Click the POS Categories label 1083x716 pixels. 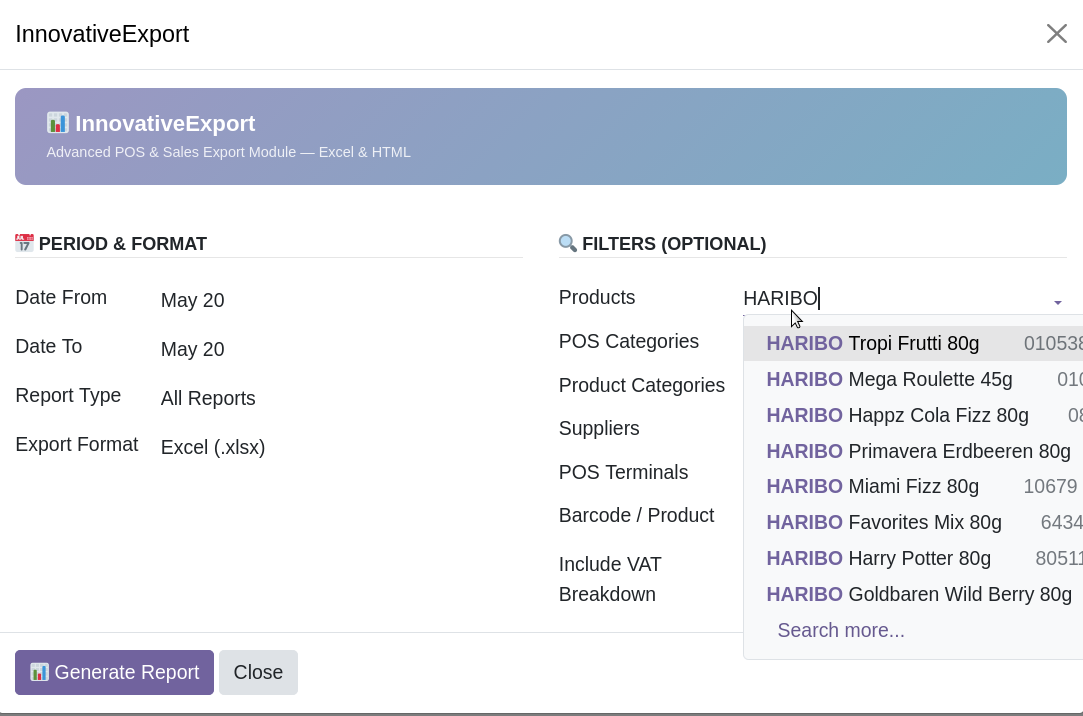(x=629, y=341)
